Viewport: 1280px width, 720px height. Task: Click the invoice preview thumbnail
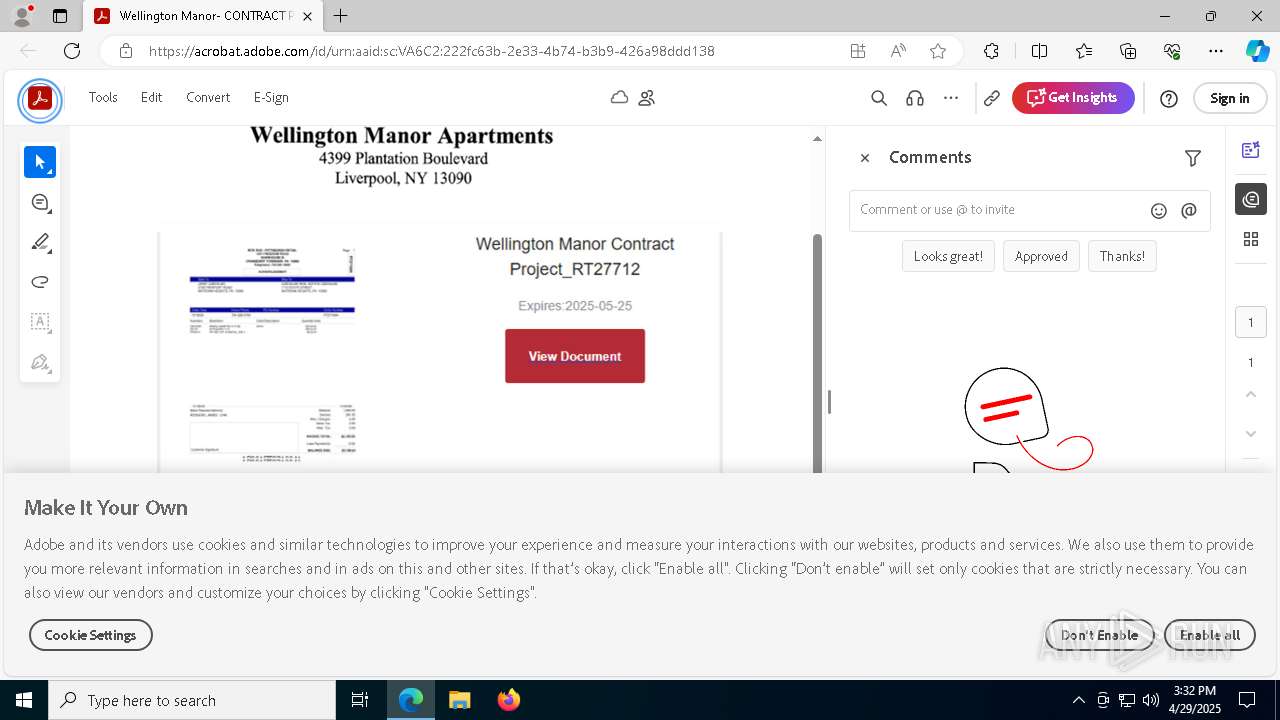[272, 352]
